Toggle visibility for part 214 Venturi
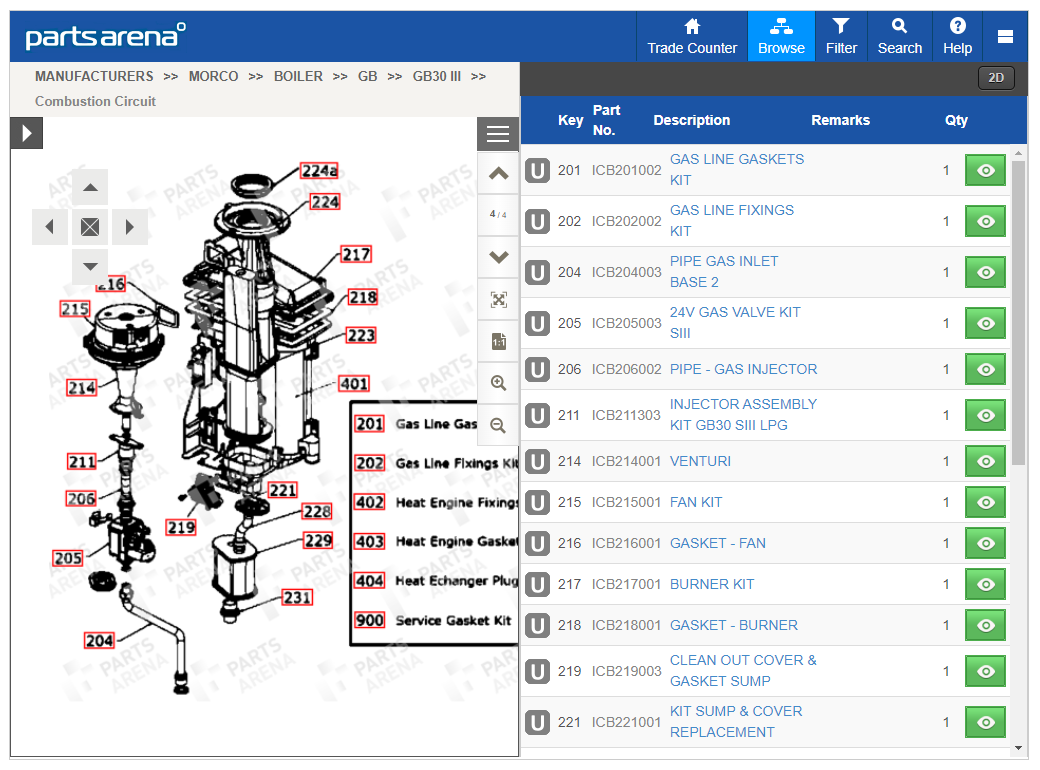This screenshot has height=770, width=1040. (x=985, y=462)
